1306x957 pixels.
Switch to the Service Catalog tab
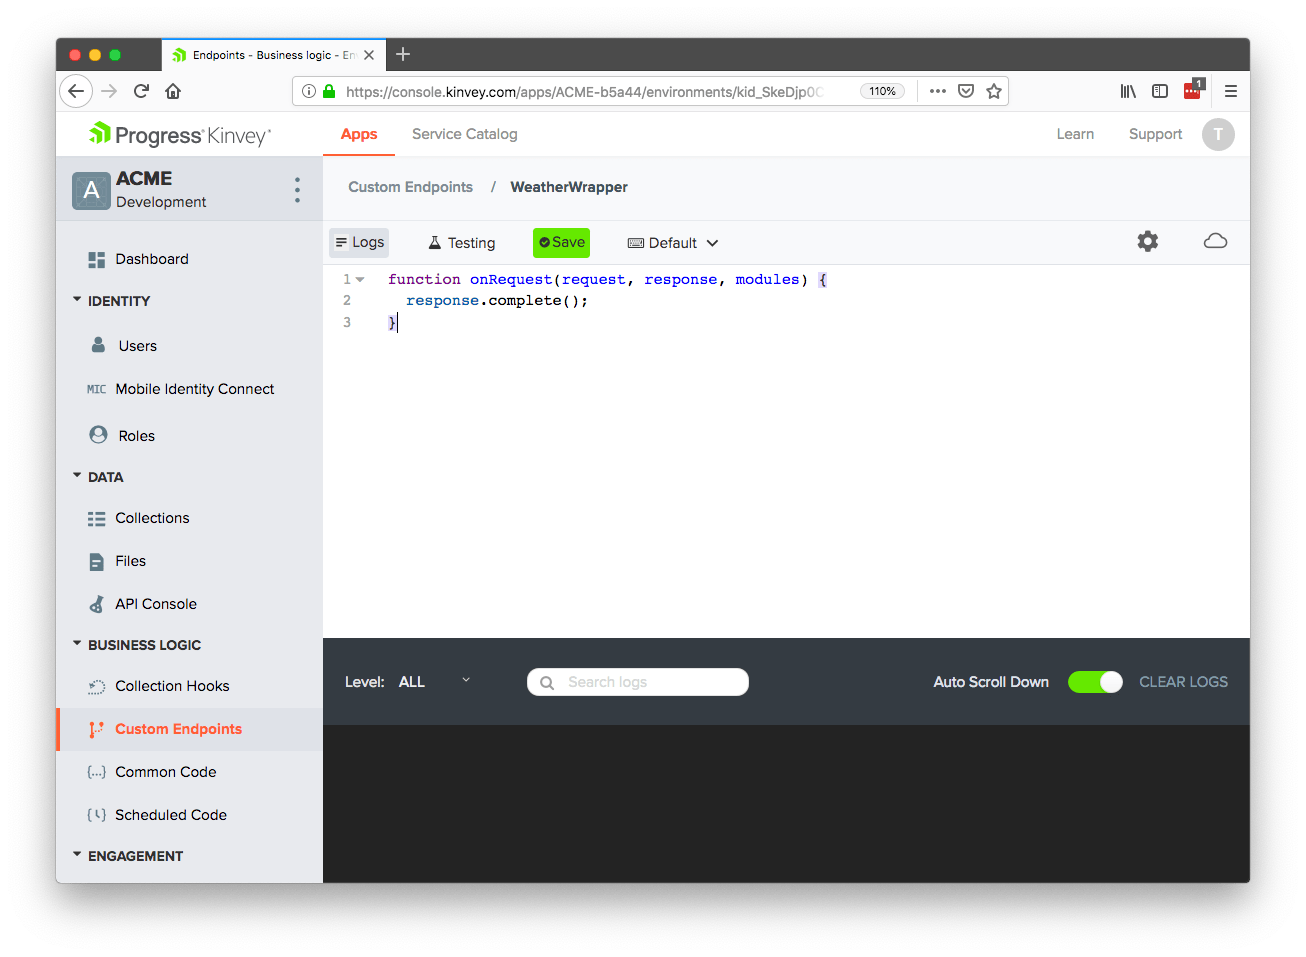click(464, 134)
